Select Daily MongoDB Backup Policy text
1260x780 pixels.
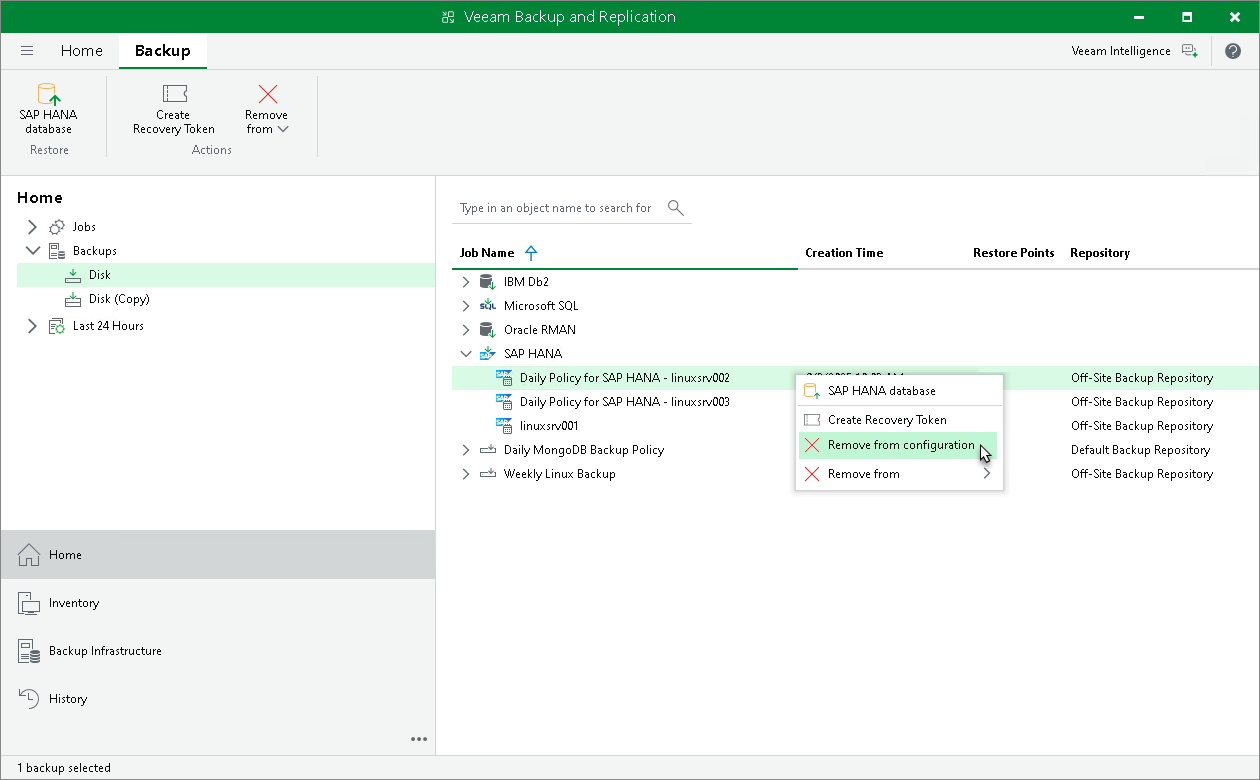[x=584, y=450]
